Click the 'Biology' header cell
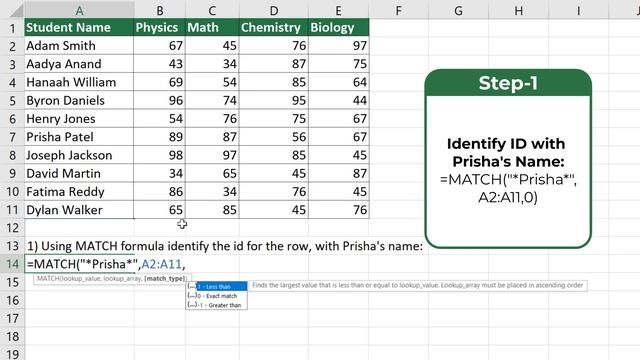The height and width of the screenshot is (360, 640). click(x=339, y=27)
